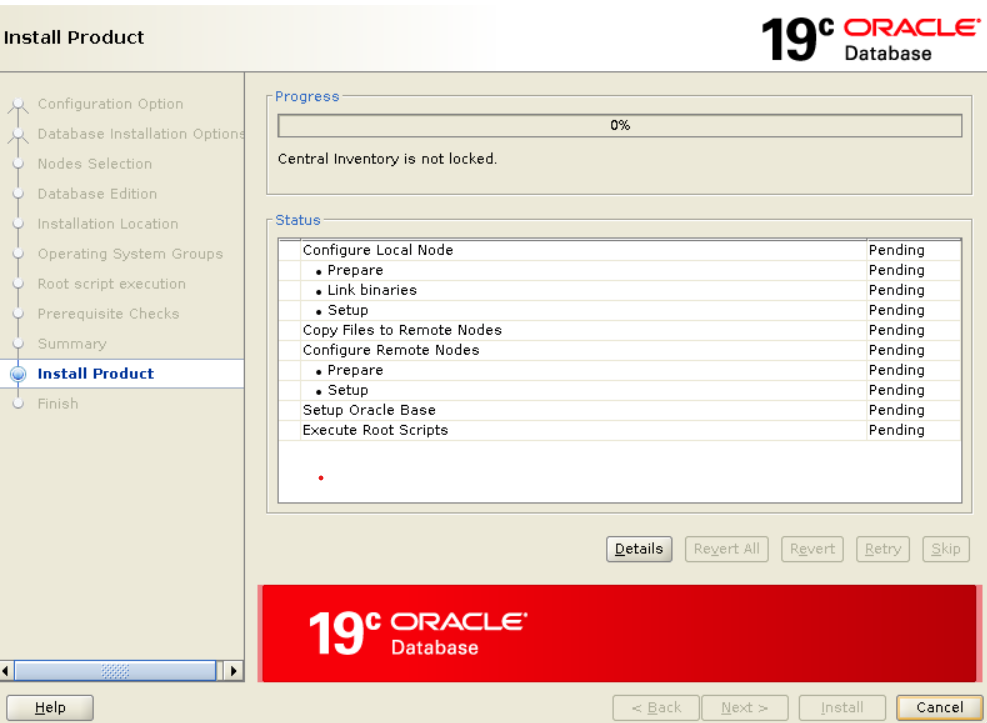This screenshot has height=723, width=987.
Task: Select the Install Product step
Action: [x=96, y=374]
